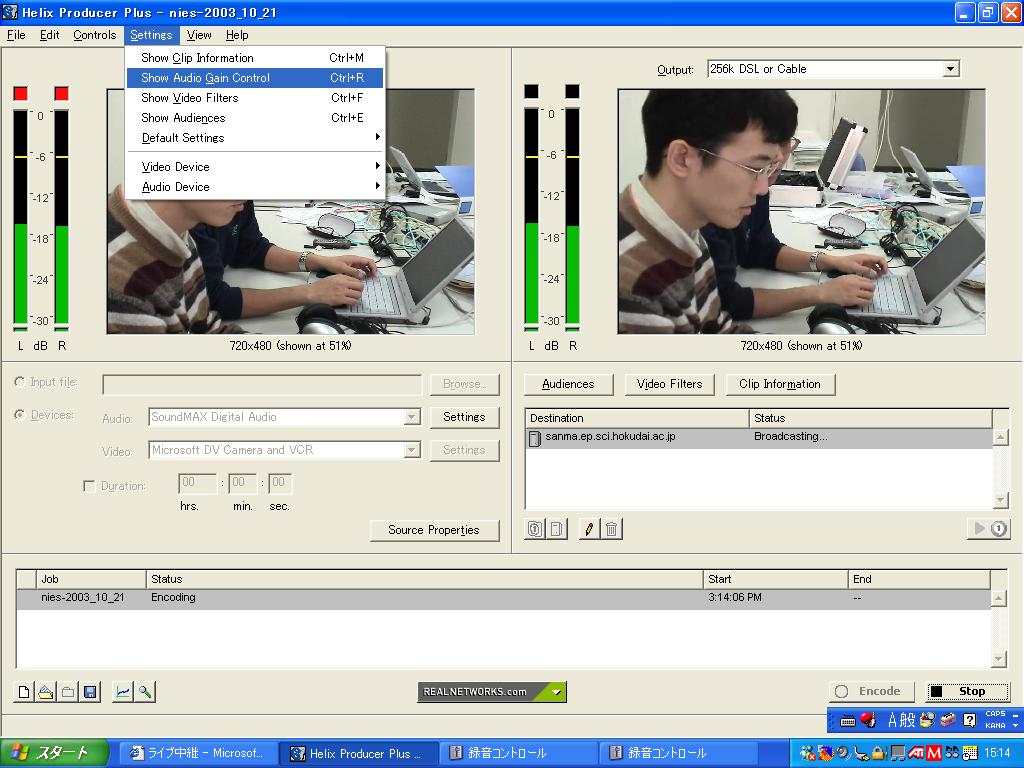Click the wrench preferences icon
This screenshot has height=768, width=1024.
[x=145, y=691]
